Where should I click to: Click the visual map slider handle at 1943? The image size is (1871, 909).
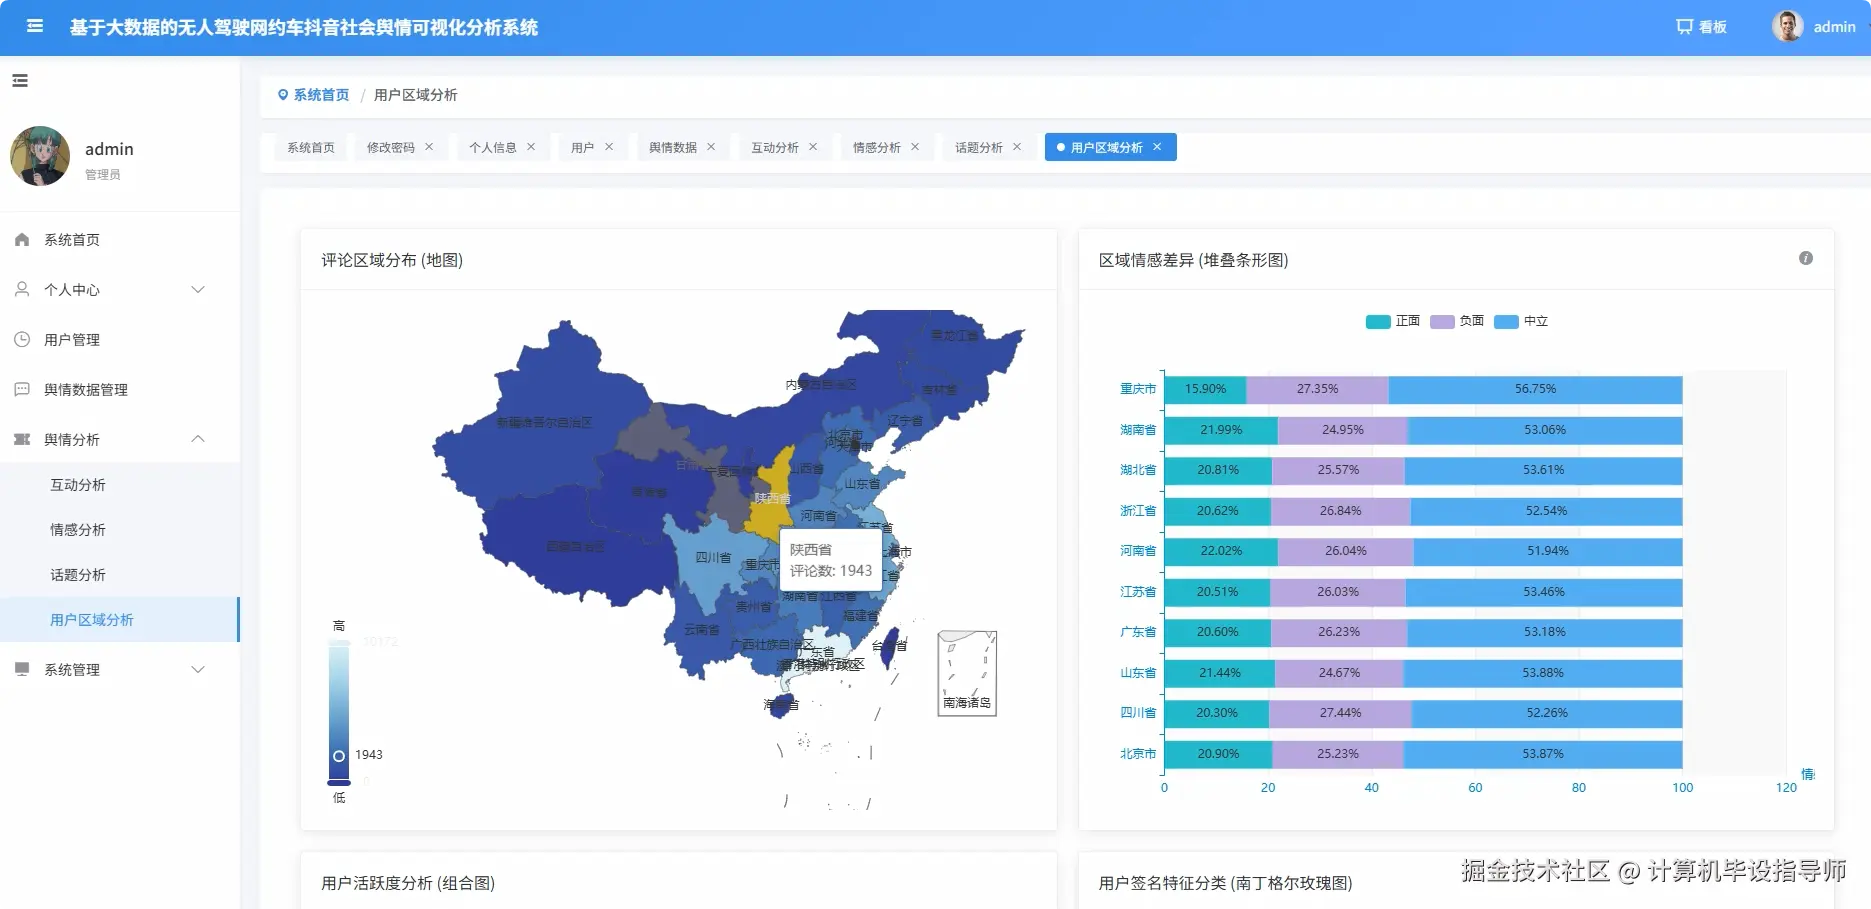[339, 756]
